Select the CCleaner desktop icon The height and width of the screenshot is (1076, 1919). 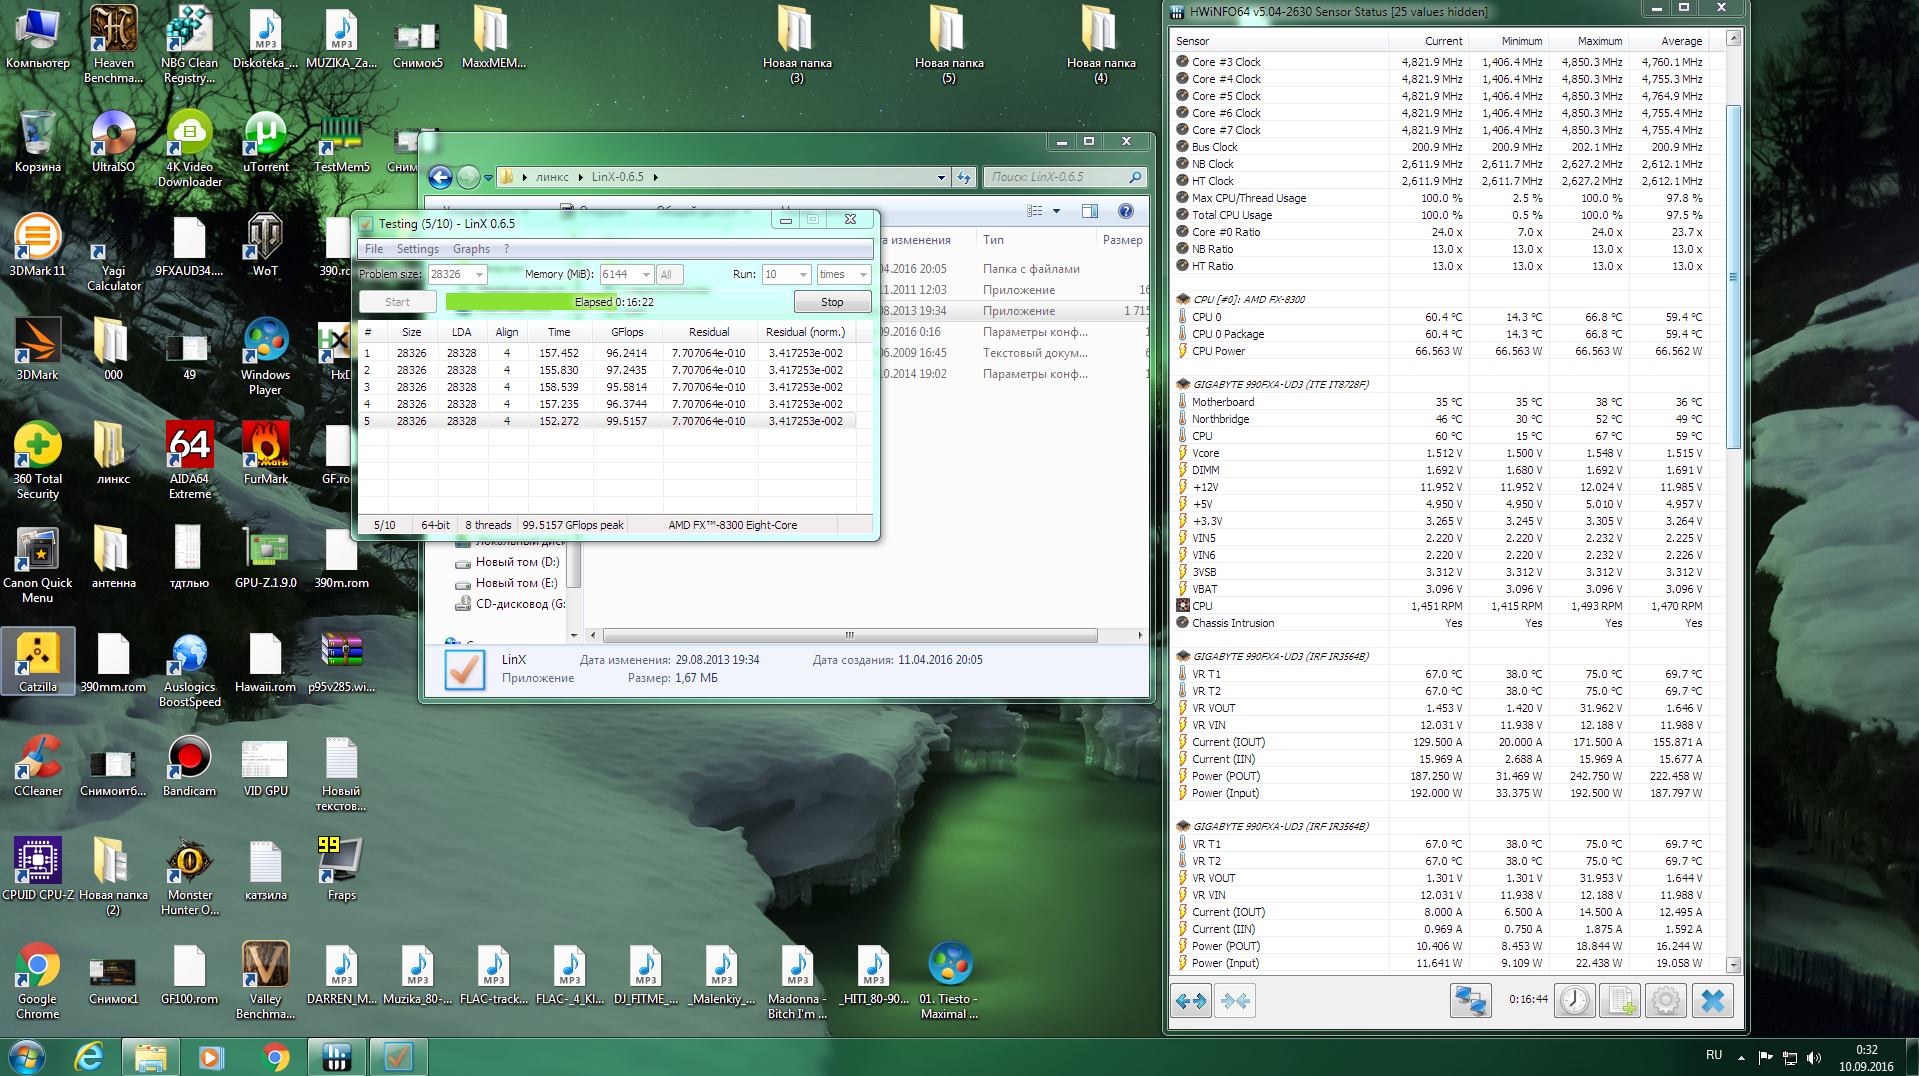[x=38, y=765]
